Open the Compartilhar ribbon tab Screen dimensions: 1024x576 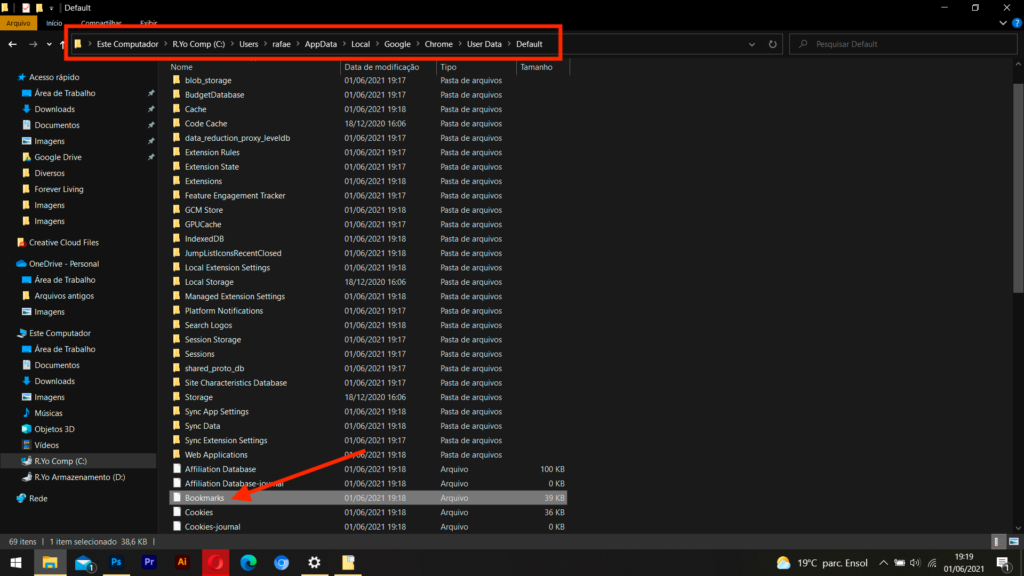(x=101, y=23)
